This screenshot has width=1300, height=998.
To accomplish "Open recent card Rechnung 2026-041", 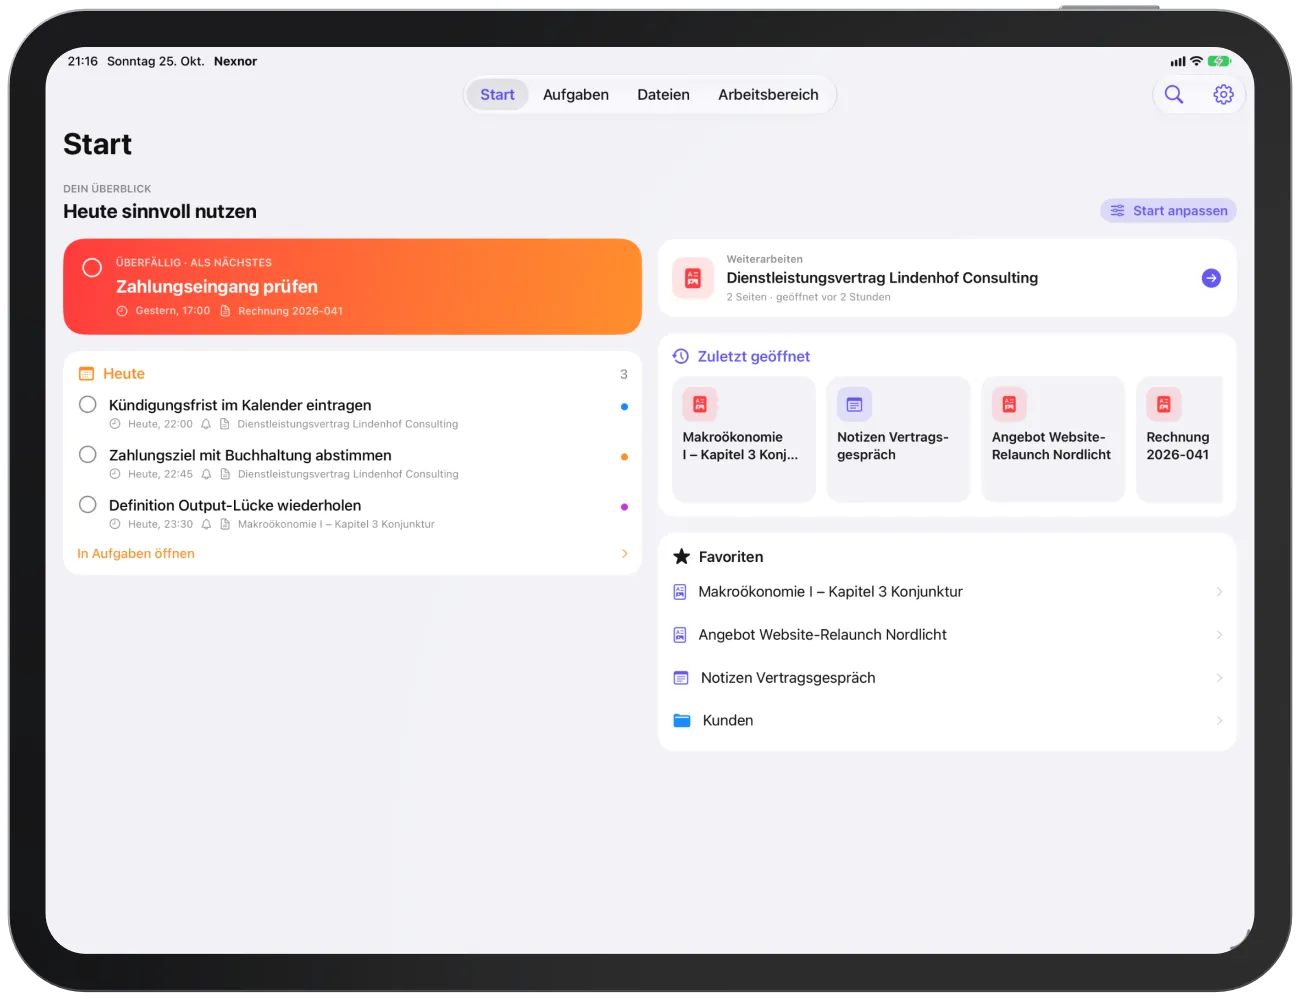I will pyautogui.click(x=1180, y=439).
